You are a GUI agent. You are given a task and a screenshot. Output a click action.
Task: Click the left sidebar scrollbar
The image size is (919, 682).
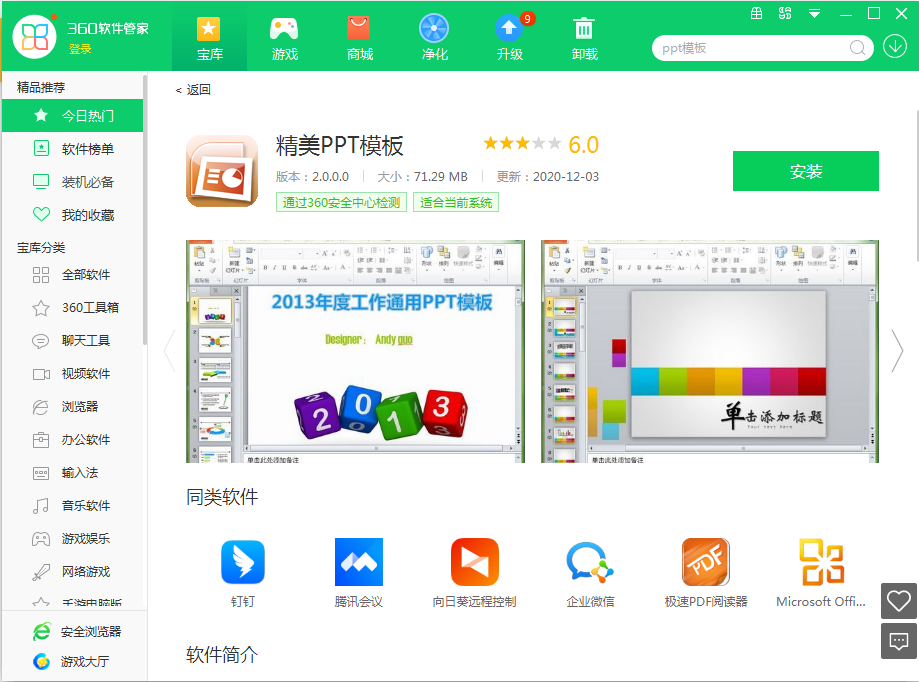(x=145, y=211)
